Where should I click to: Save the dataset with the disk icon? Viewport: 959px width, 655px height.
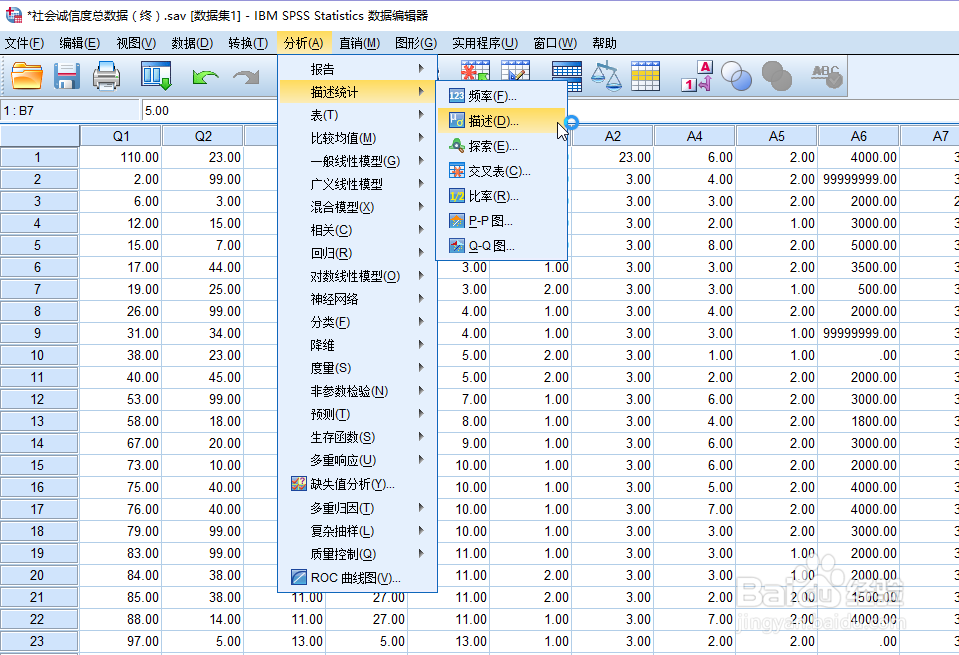click(x=66, y=76)
